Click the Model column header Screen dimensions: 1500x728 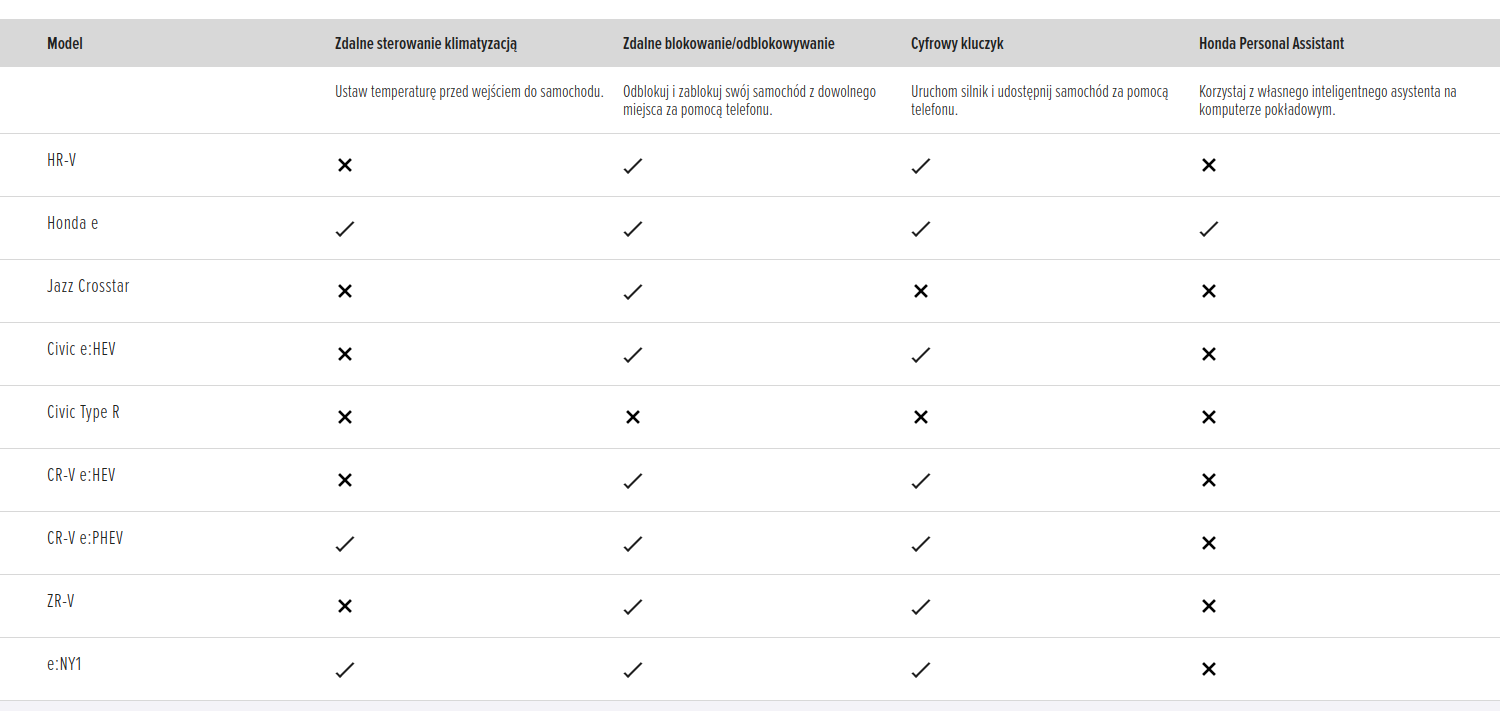pos(65,44)
